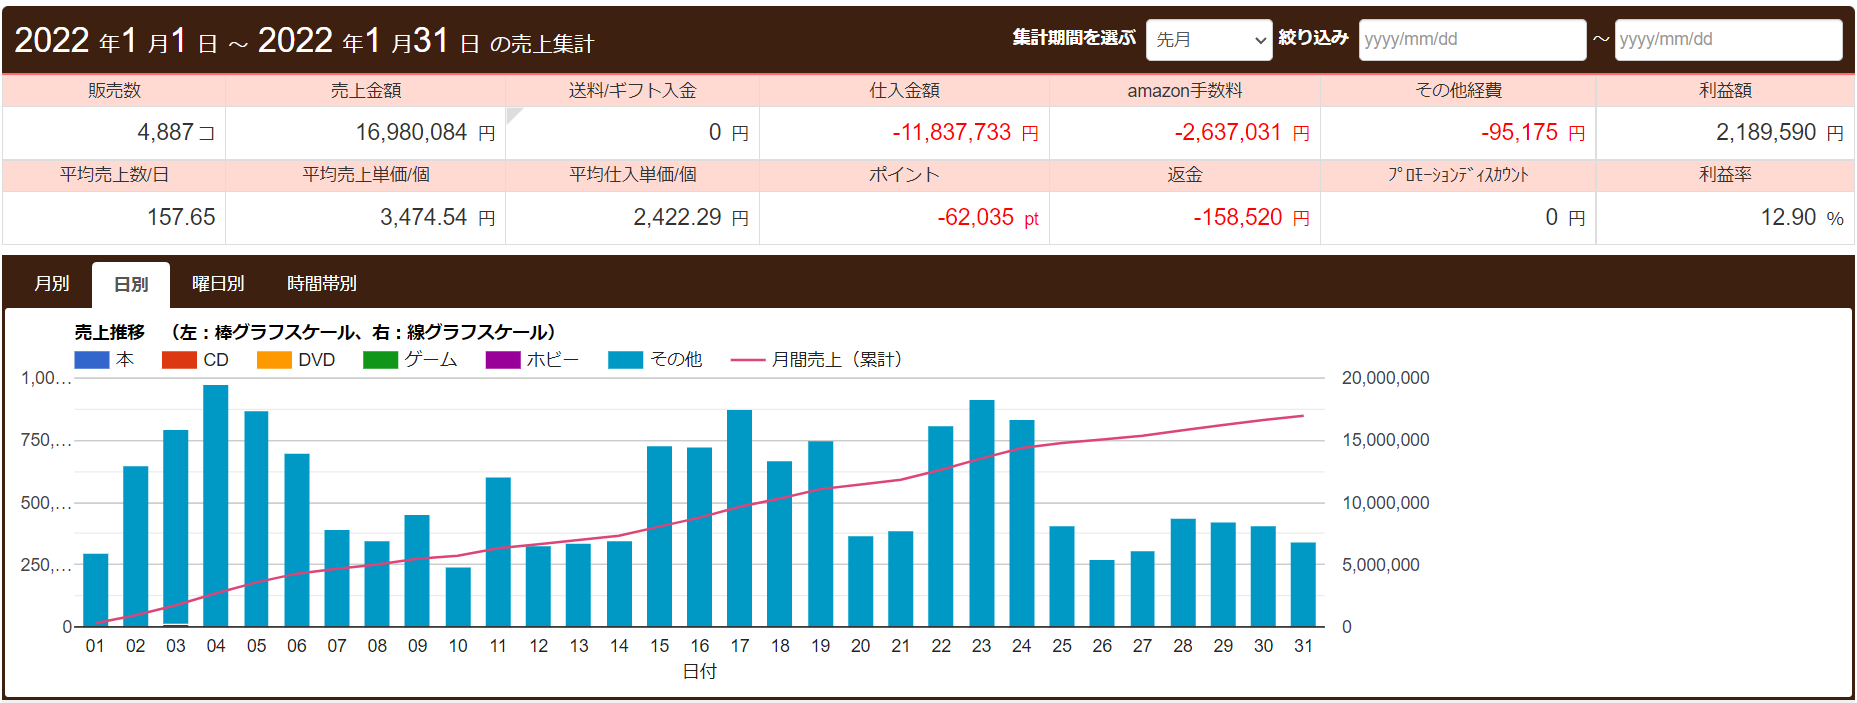Image resolution: width=1857 pixels, height=703 pixels.
Task: Select the 日別 tab
Action: point(131,285)
